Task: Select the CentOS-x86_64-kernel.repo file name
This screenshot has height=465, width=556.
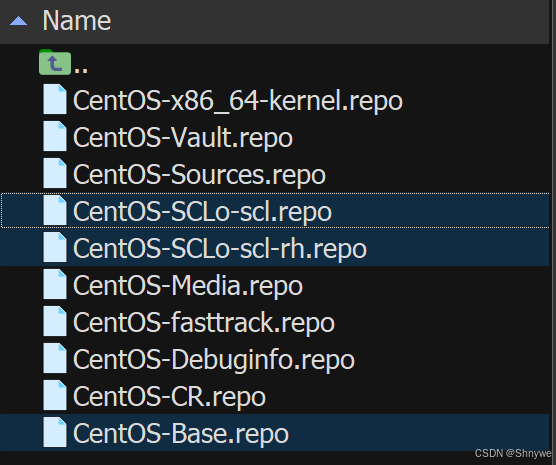Action: click(x=238, y=101)
